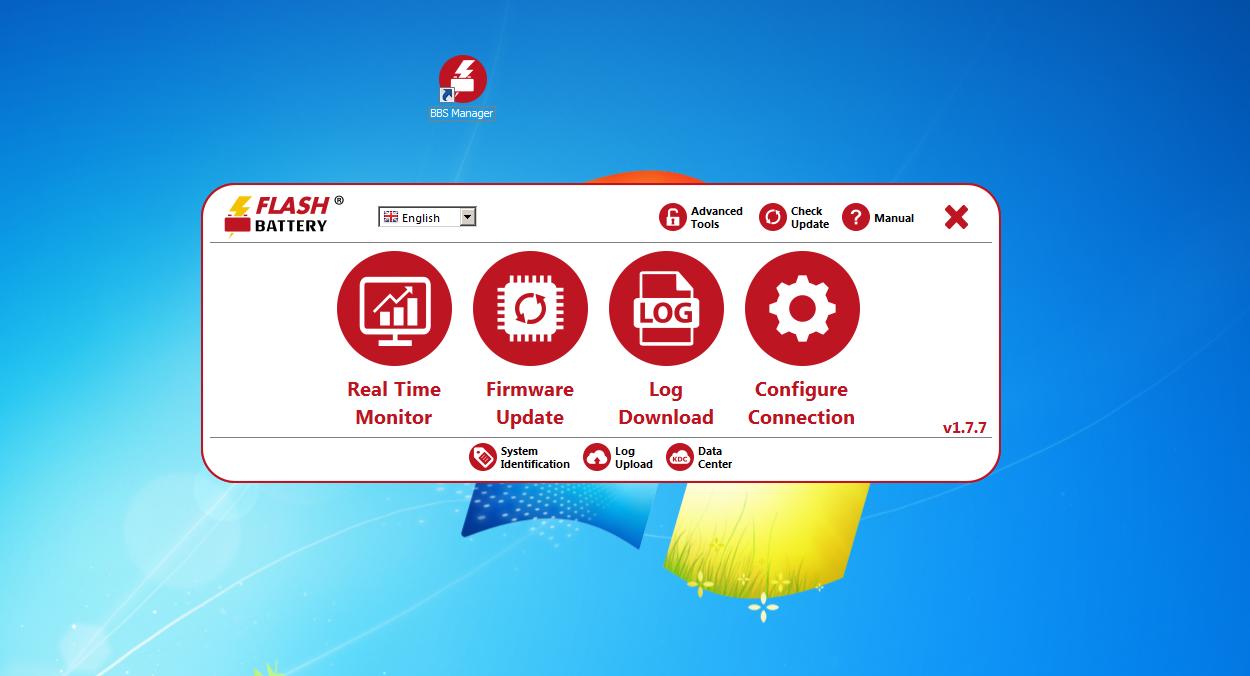This screenshot has height=676, width=1250.
Task: Close the app with the red X
Action: pos(956,217)
